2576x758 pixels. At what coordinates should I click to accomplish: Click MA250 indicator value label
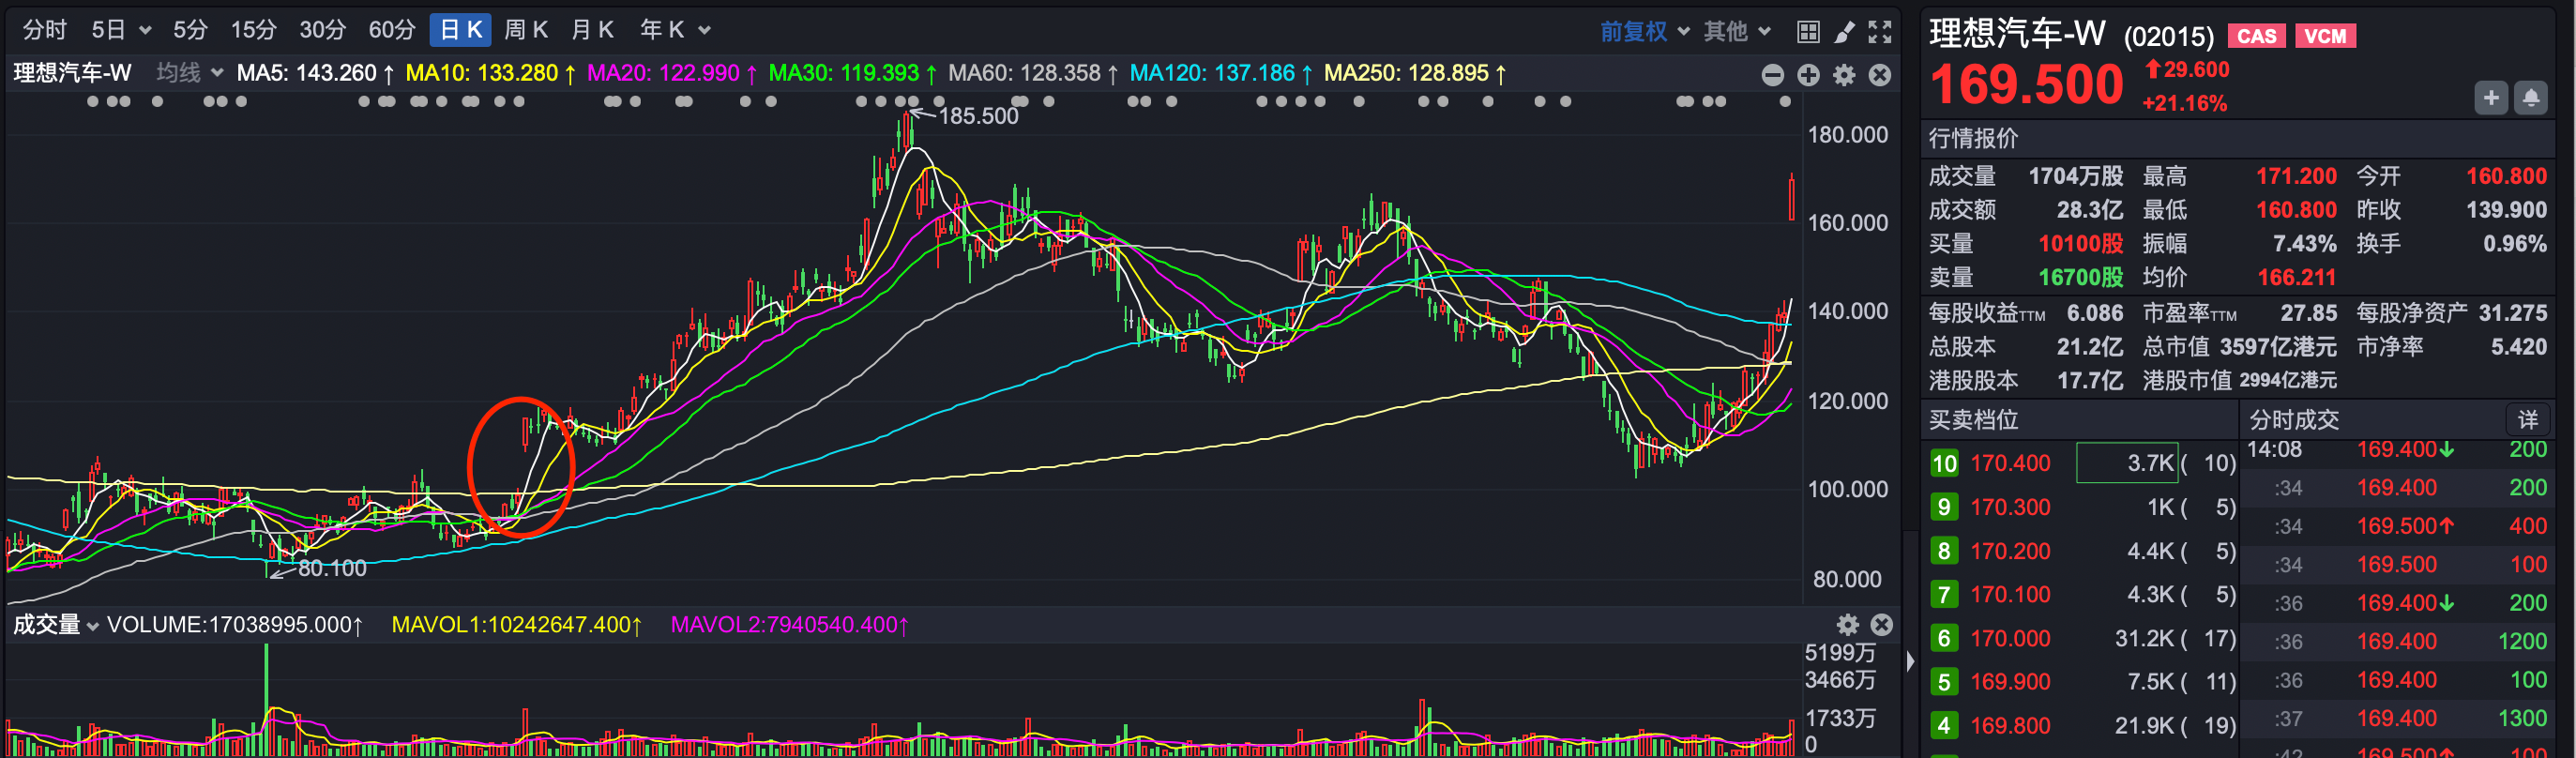(1415, 73)
